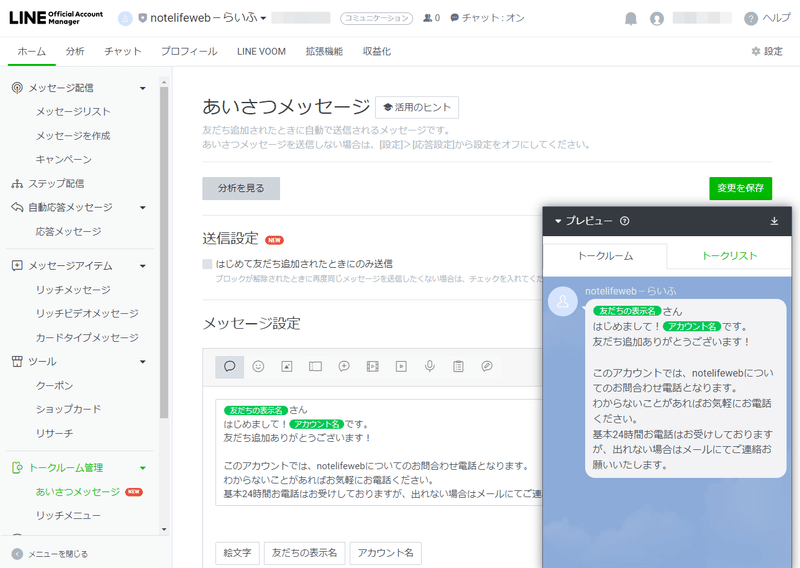Insert a rich video message icon
Image resolution: width=800 pixels, height=568 pixels.
click(372, 366)
